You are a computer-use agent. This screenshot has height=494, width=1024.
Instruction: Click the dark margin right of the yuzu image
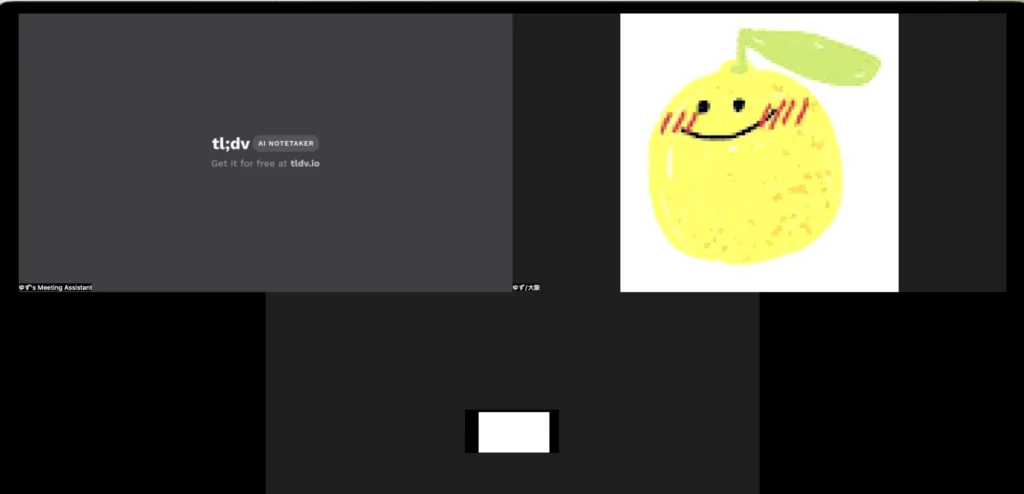[x=952, y=152]
